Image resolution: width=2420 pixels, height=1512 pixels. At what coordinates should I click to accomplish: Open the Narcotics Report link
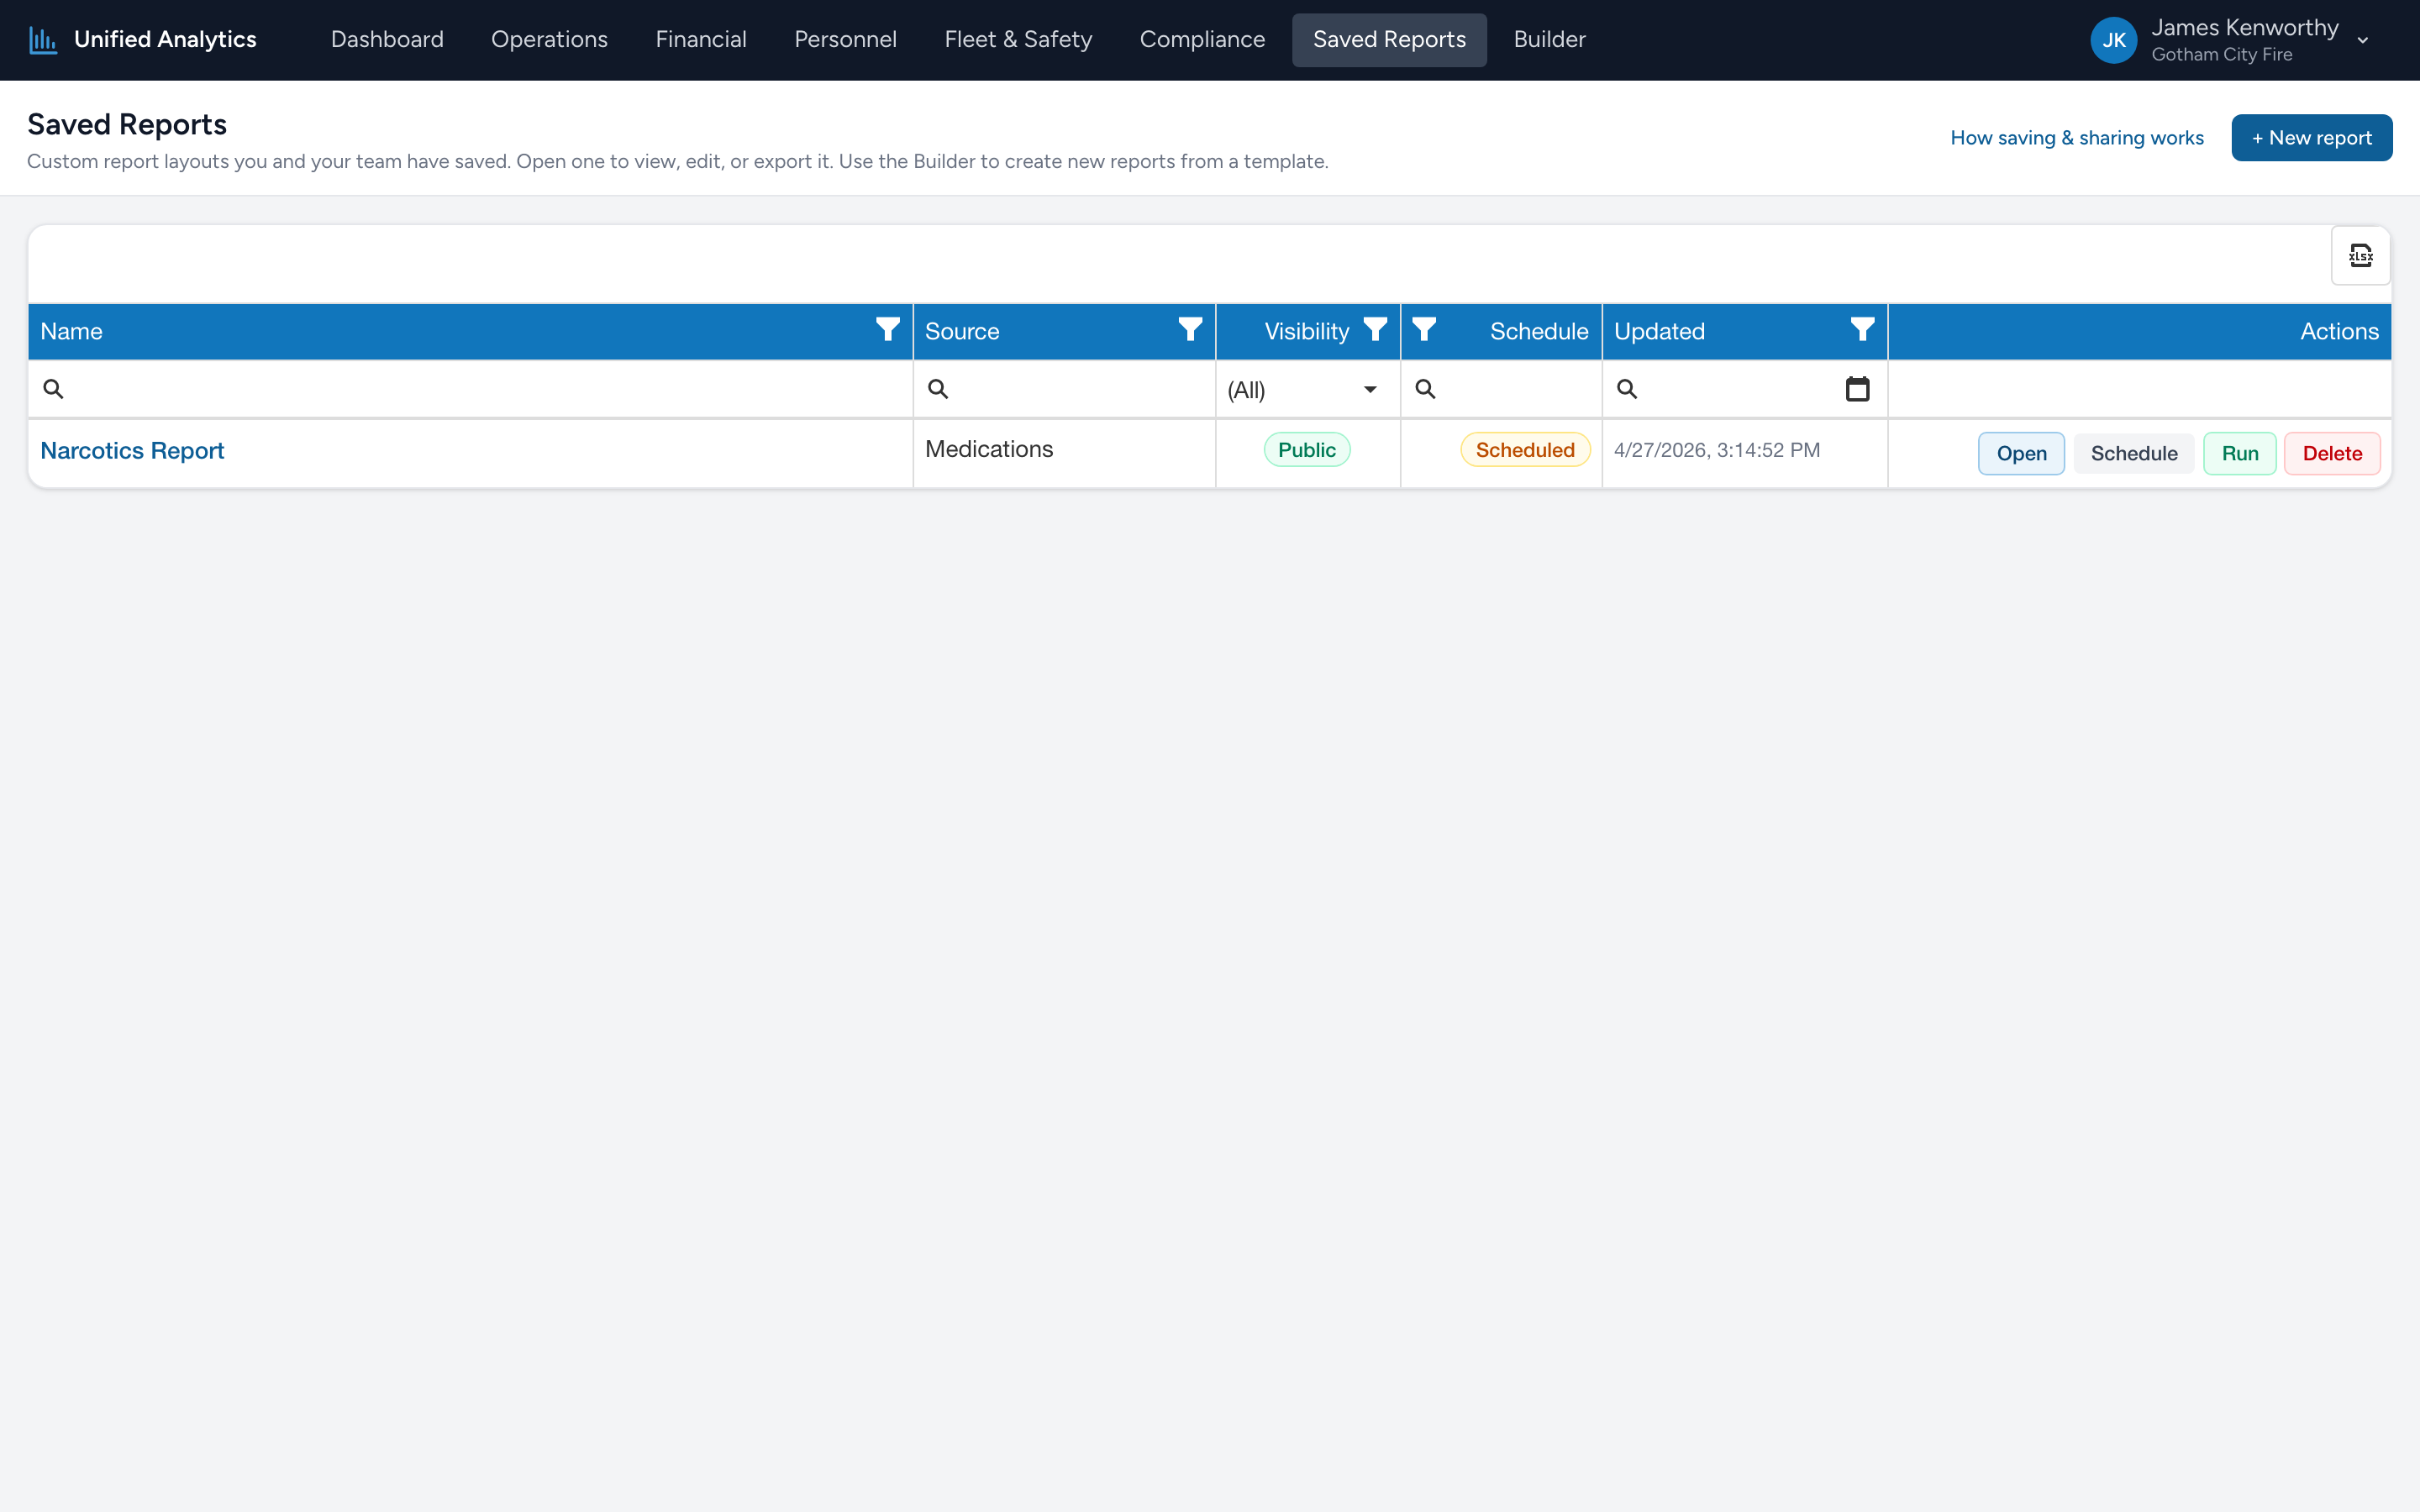point(132,451)
